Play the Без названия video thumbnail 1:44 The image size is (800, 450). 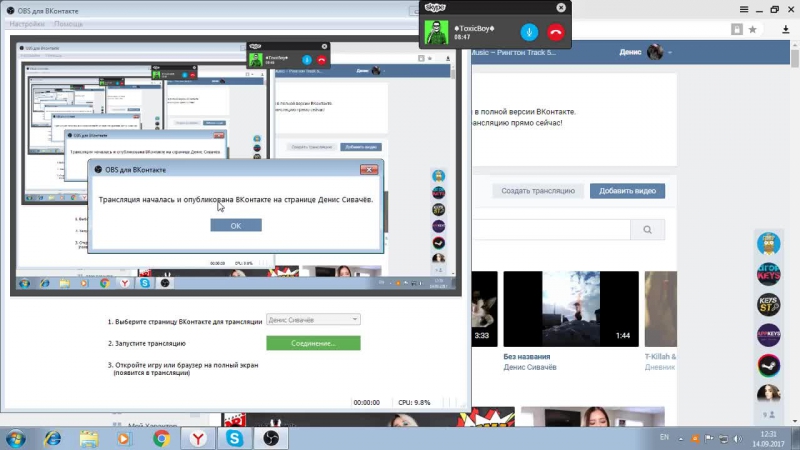571,309
